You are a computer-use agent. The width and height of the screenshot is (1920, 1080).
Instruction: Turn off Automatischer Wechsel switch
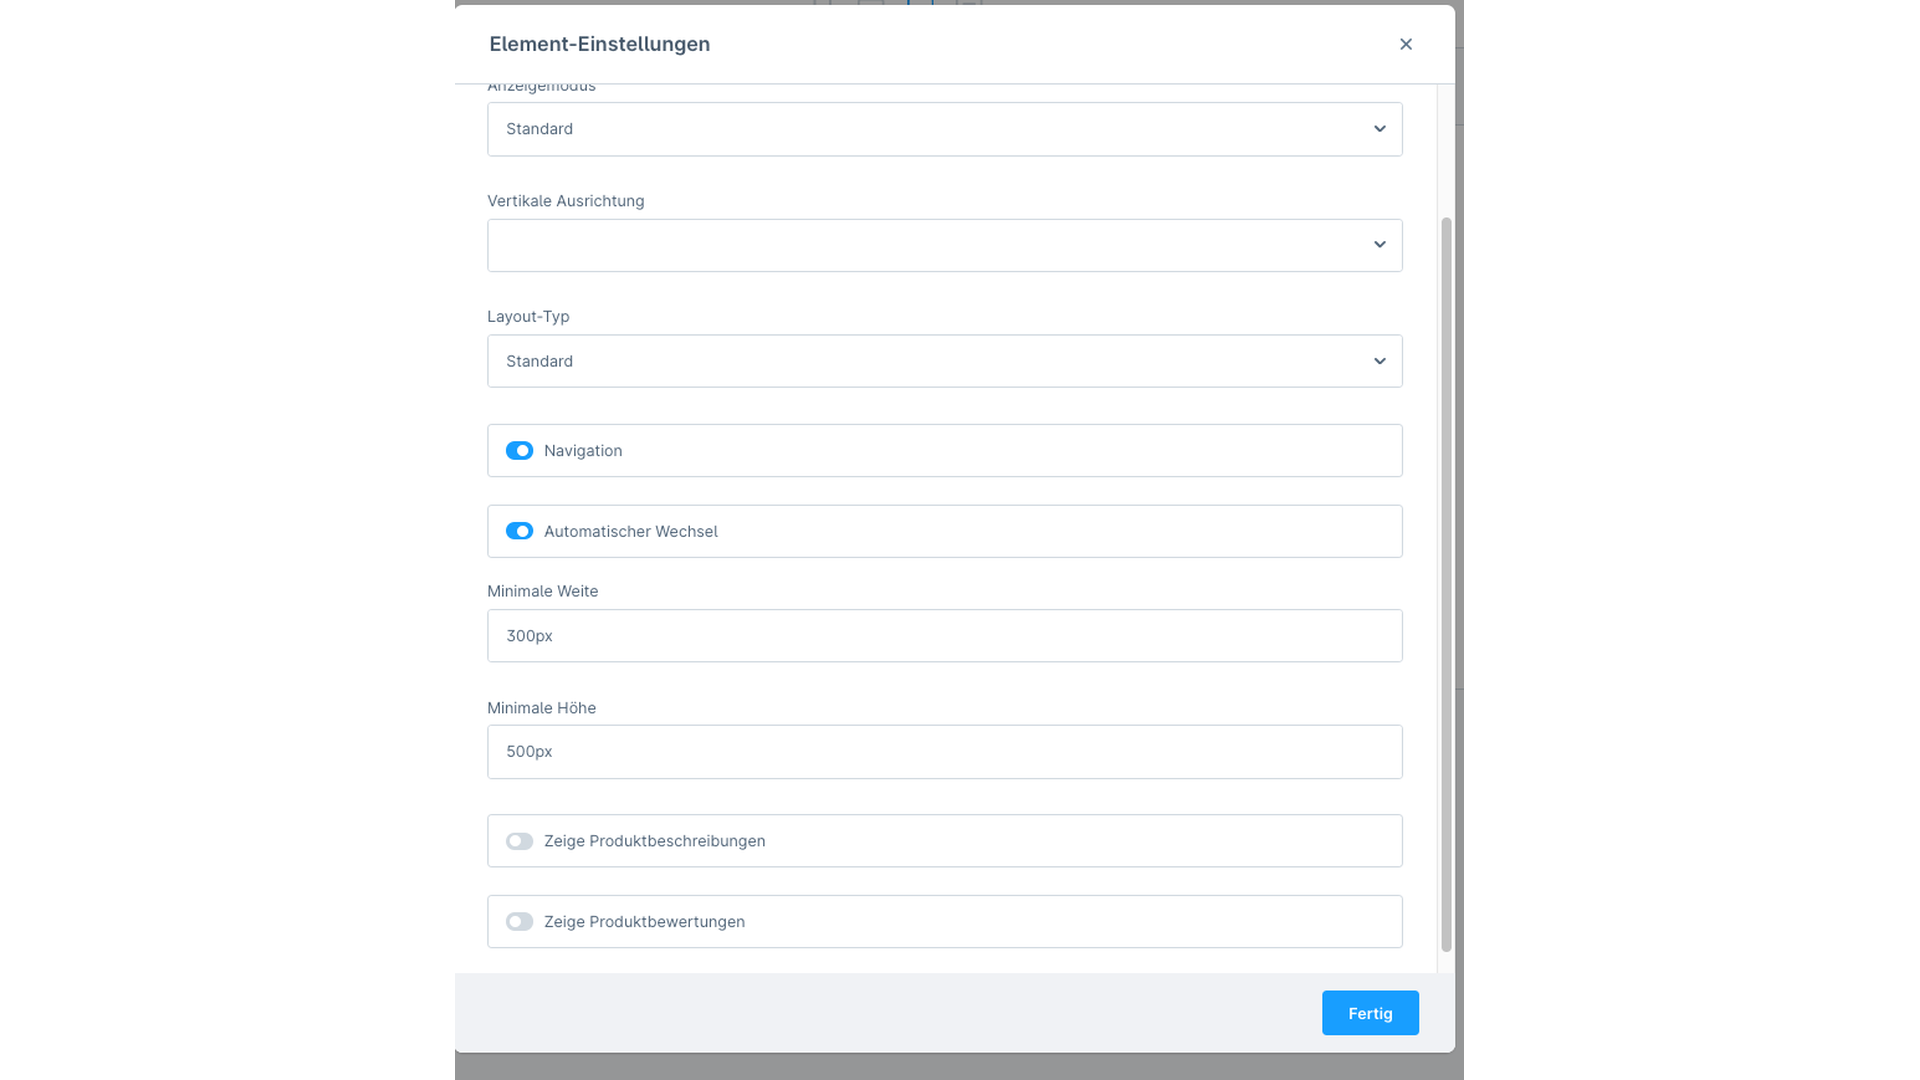pyautogui.click(x=519, y=531)
